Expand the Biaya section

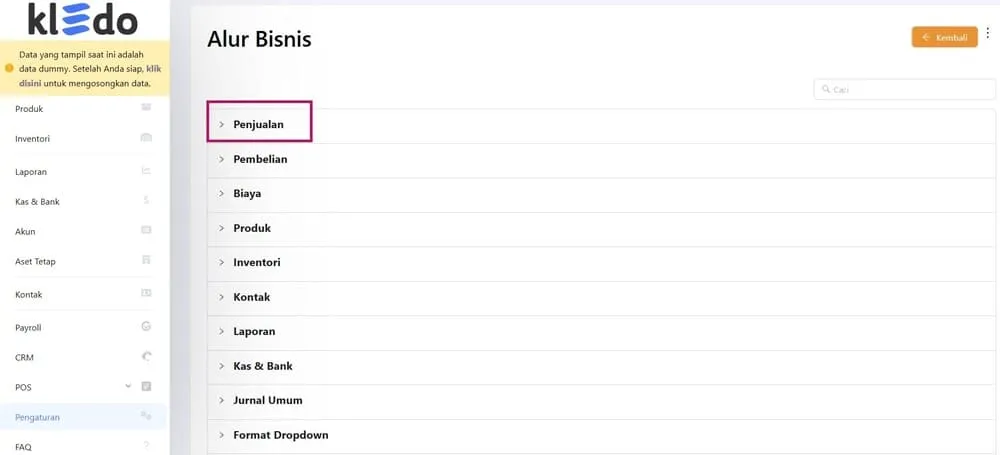(247, 194)
